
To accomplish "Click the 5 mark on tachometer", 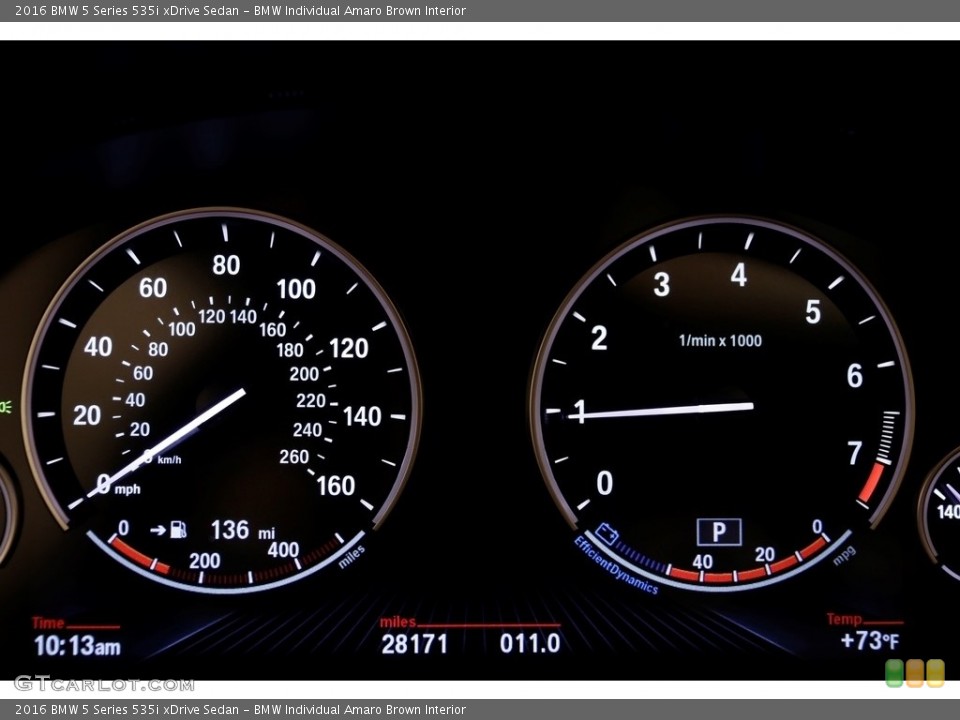I will click(813, 312).
